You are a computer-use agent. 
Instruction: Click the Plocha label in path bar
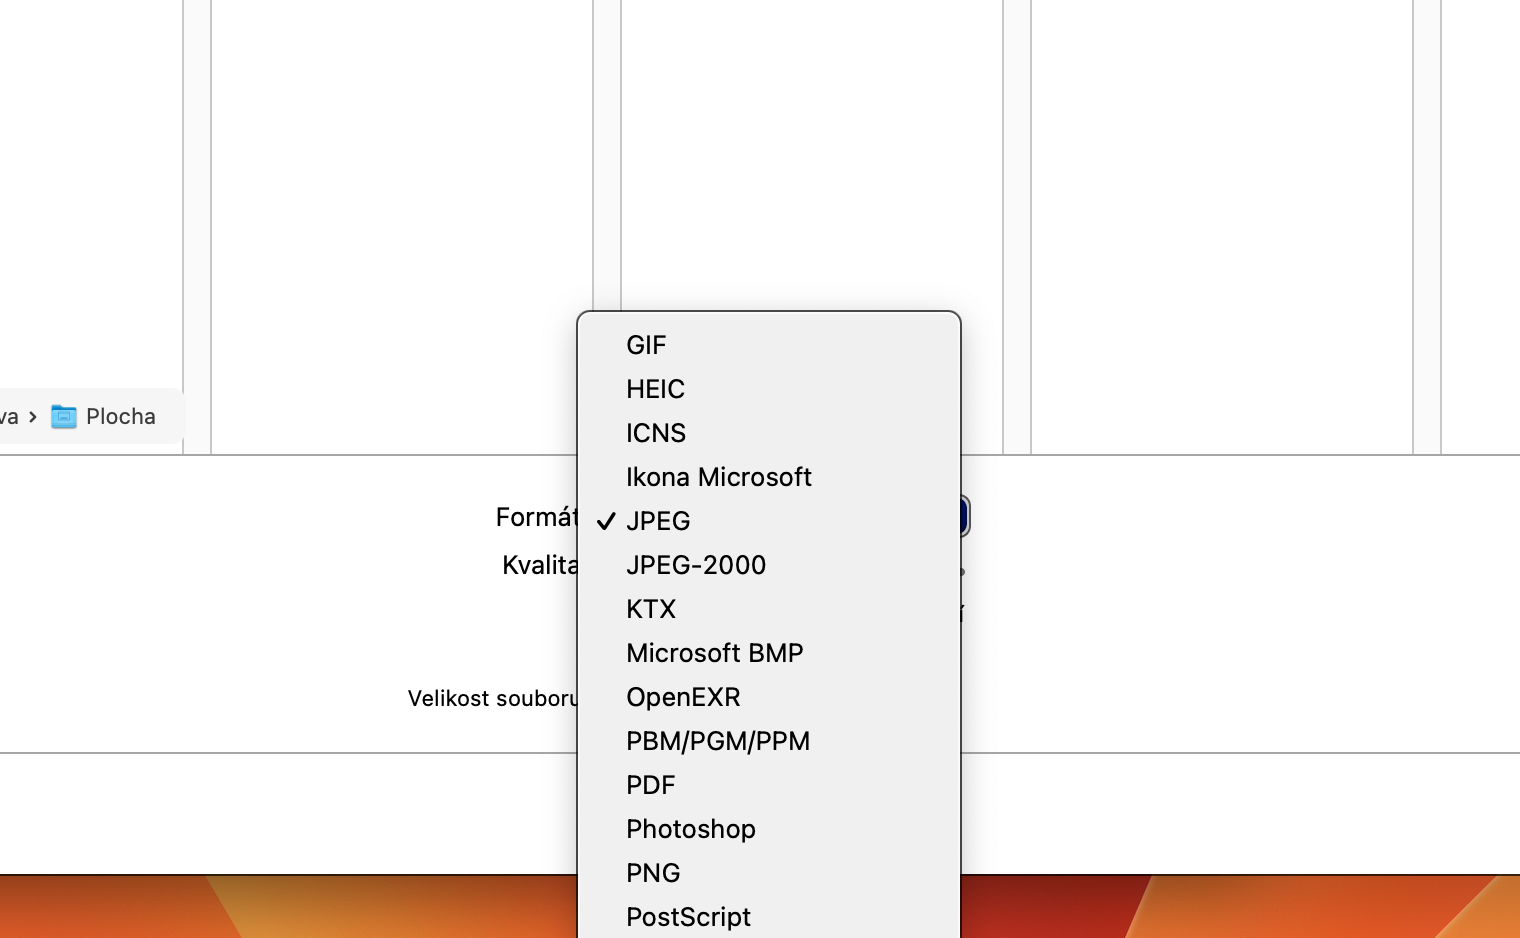coord(121,416)
